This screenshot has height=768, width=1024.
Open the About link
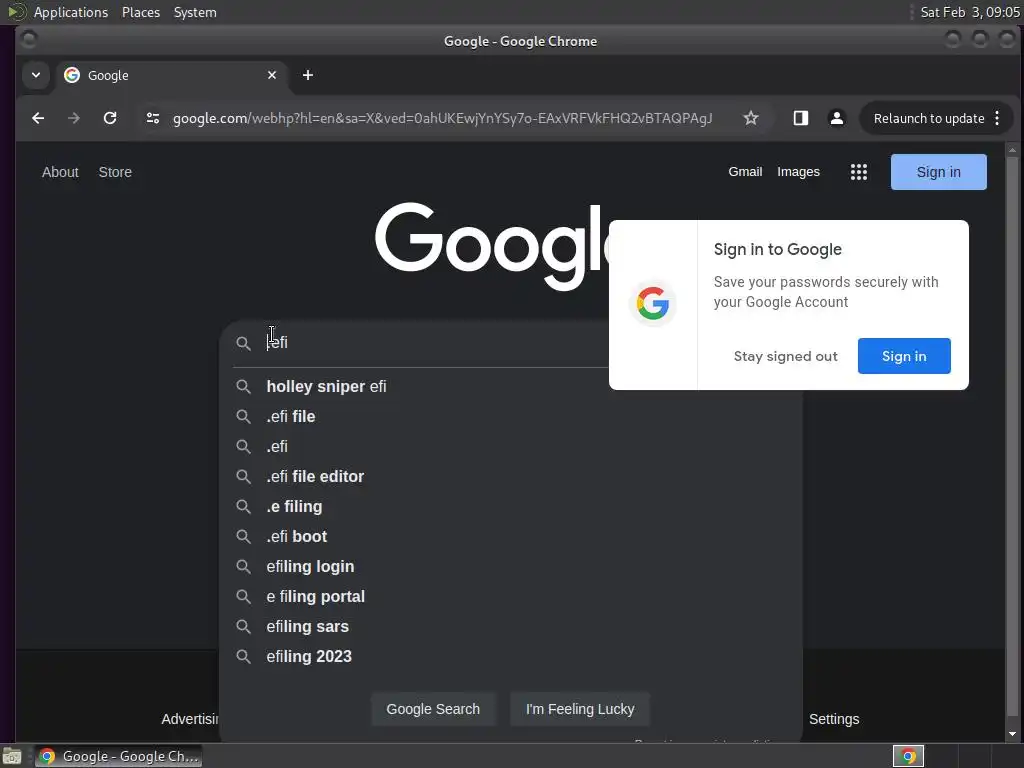coord(60,172)
